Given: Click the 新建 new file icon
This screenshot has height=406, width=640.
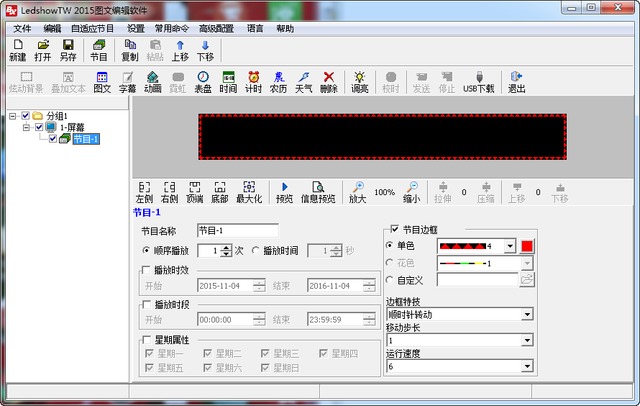Looking at the screenshot, I should pos(18,50).
